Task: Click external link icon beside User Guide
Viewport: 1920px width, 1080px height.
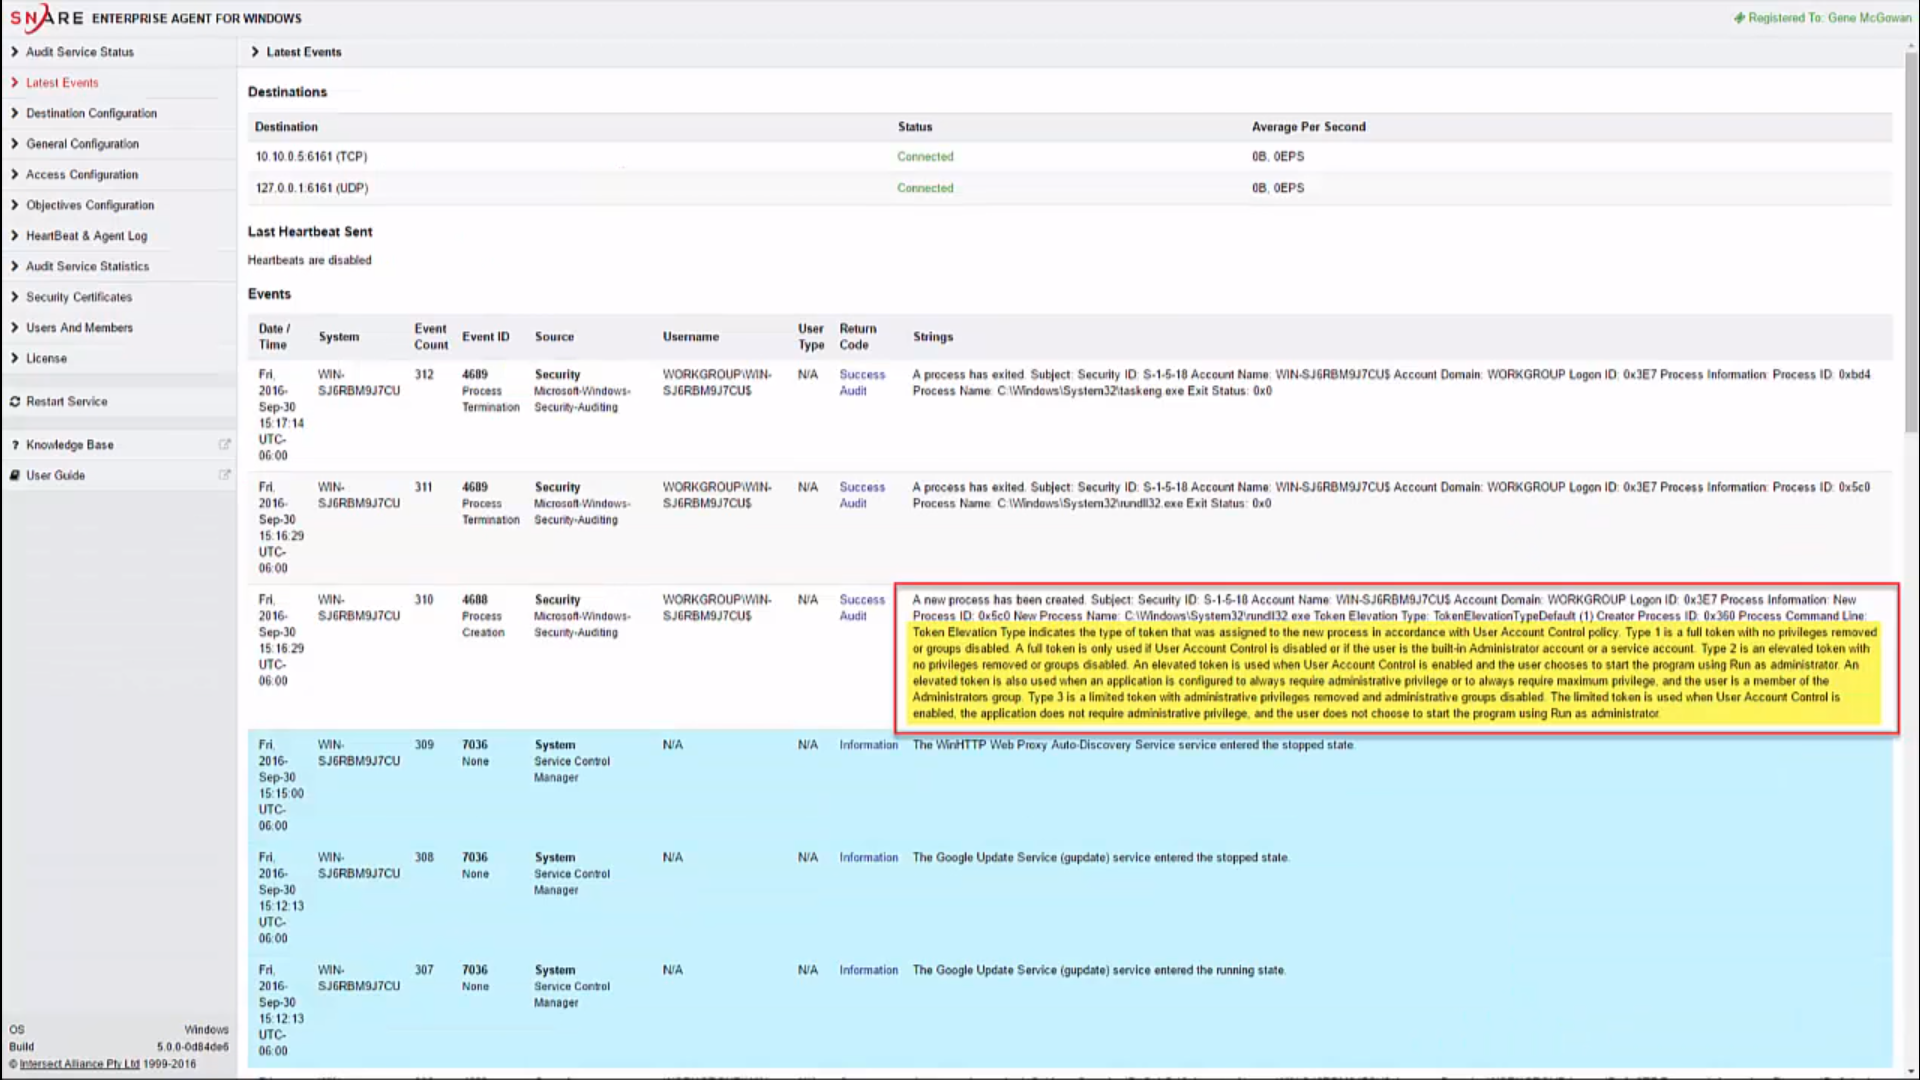Action: (x=224, y=476)
